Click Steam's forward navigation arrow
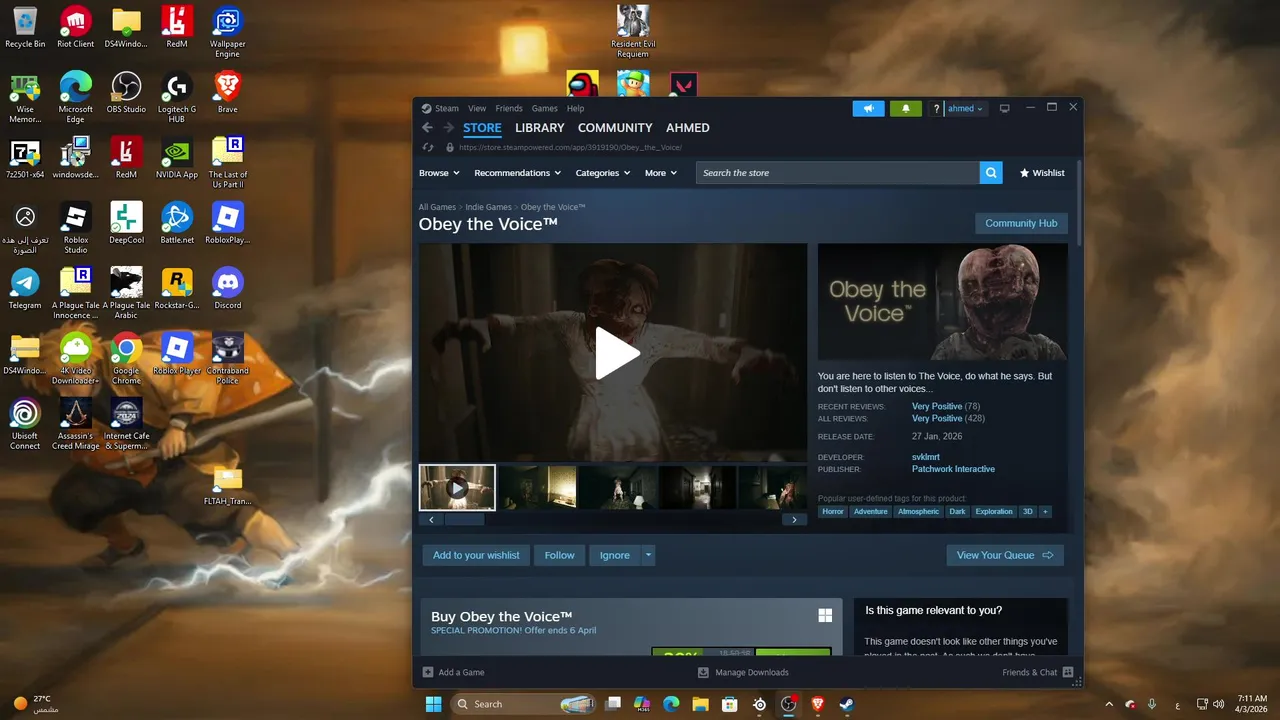1280x720 pixels. [x=448, y=128]
